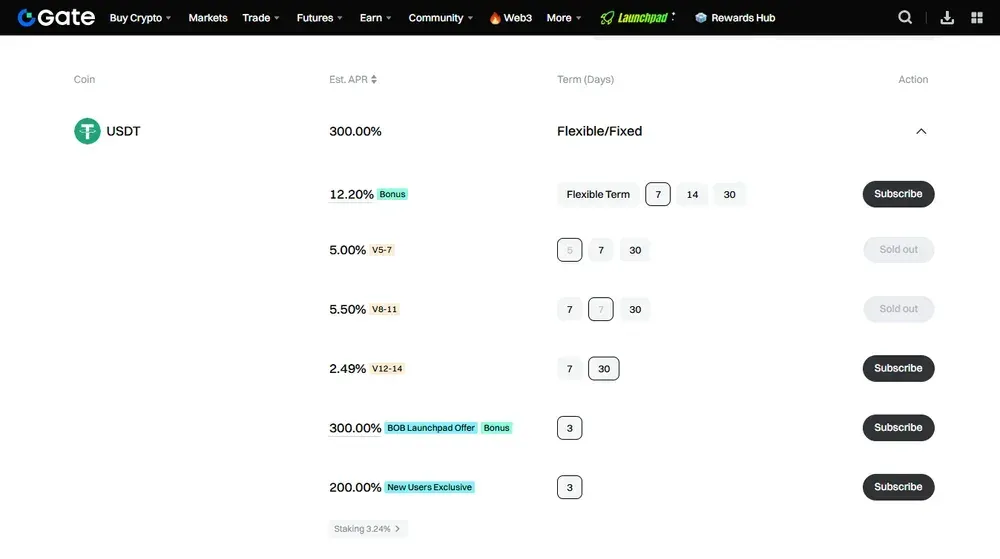Sort by Est. APR arrows

tap(374, 80)
